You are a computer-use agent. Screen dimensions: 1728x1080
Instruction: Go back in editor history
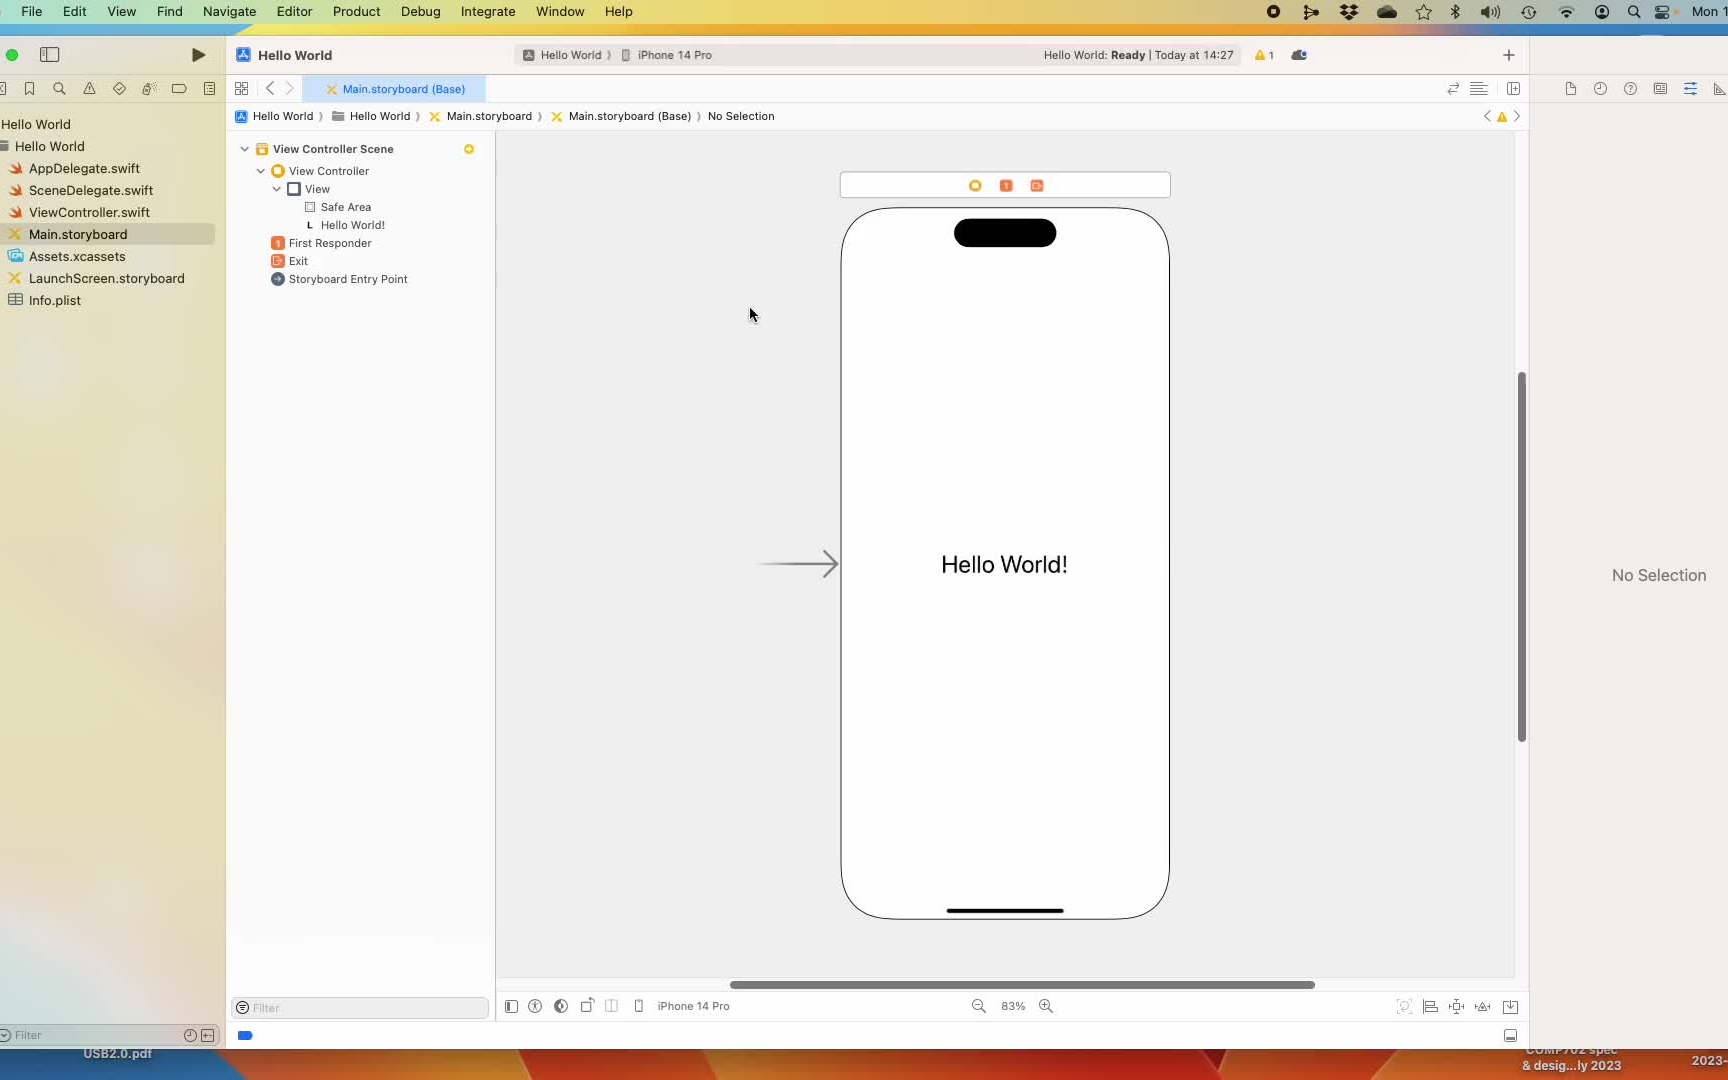pyautogui.click(x=270, y=89)
